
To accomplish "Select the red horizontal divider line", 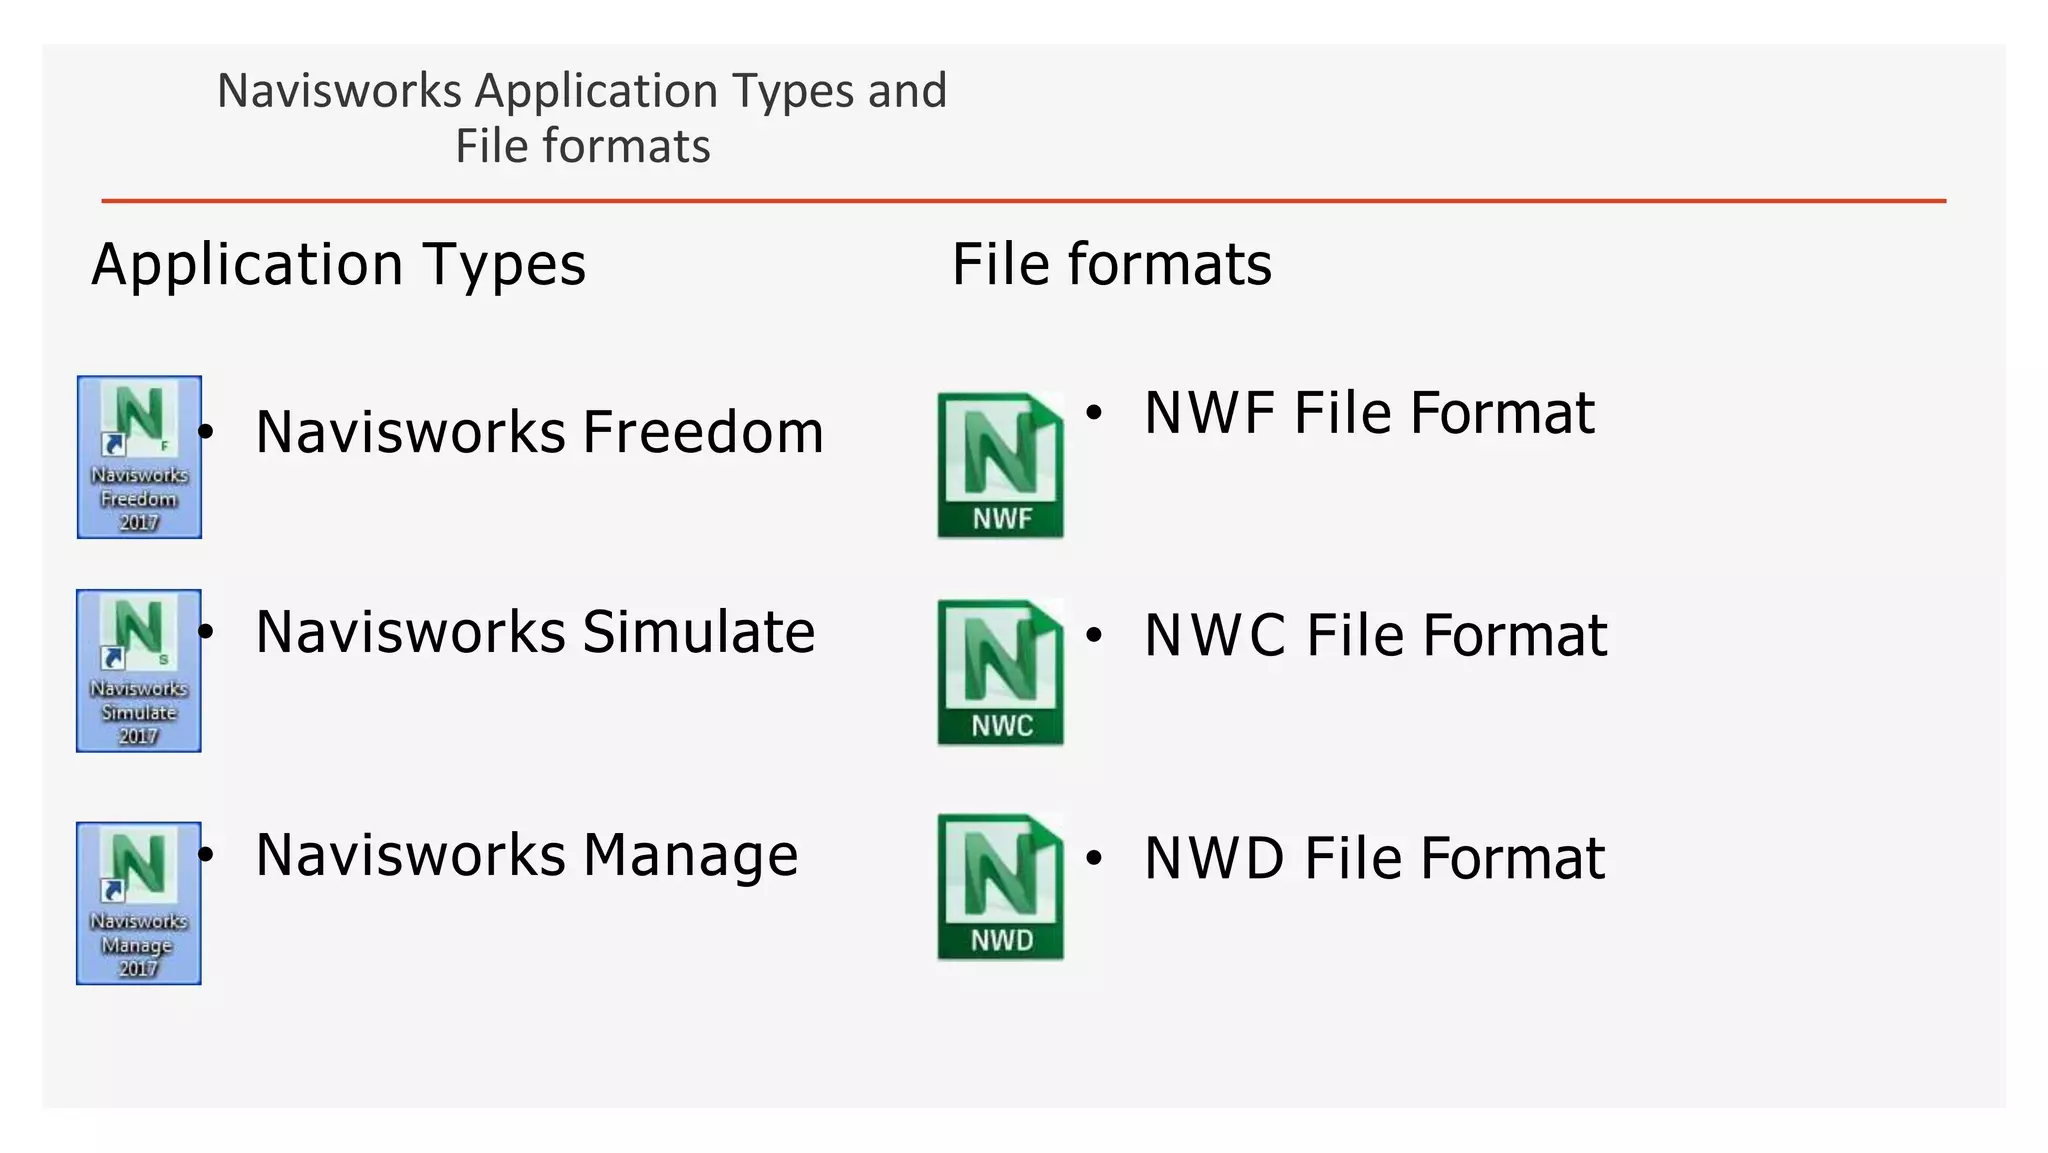I will 1023,201.
